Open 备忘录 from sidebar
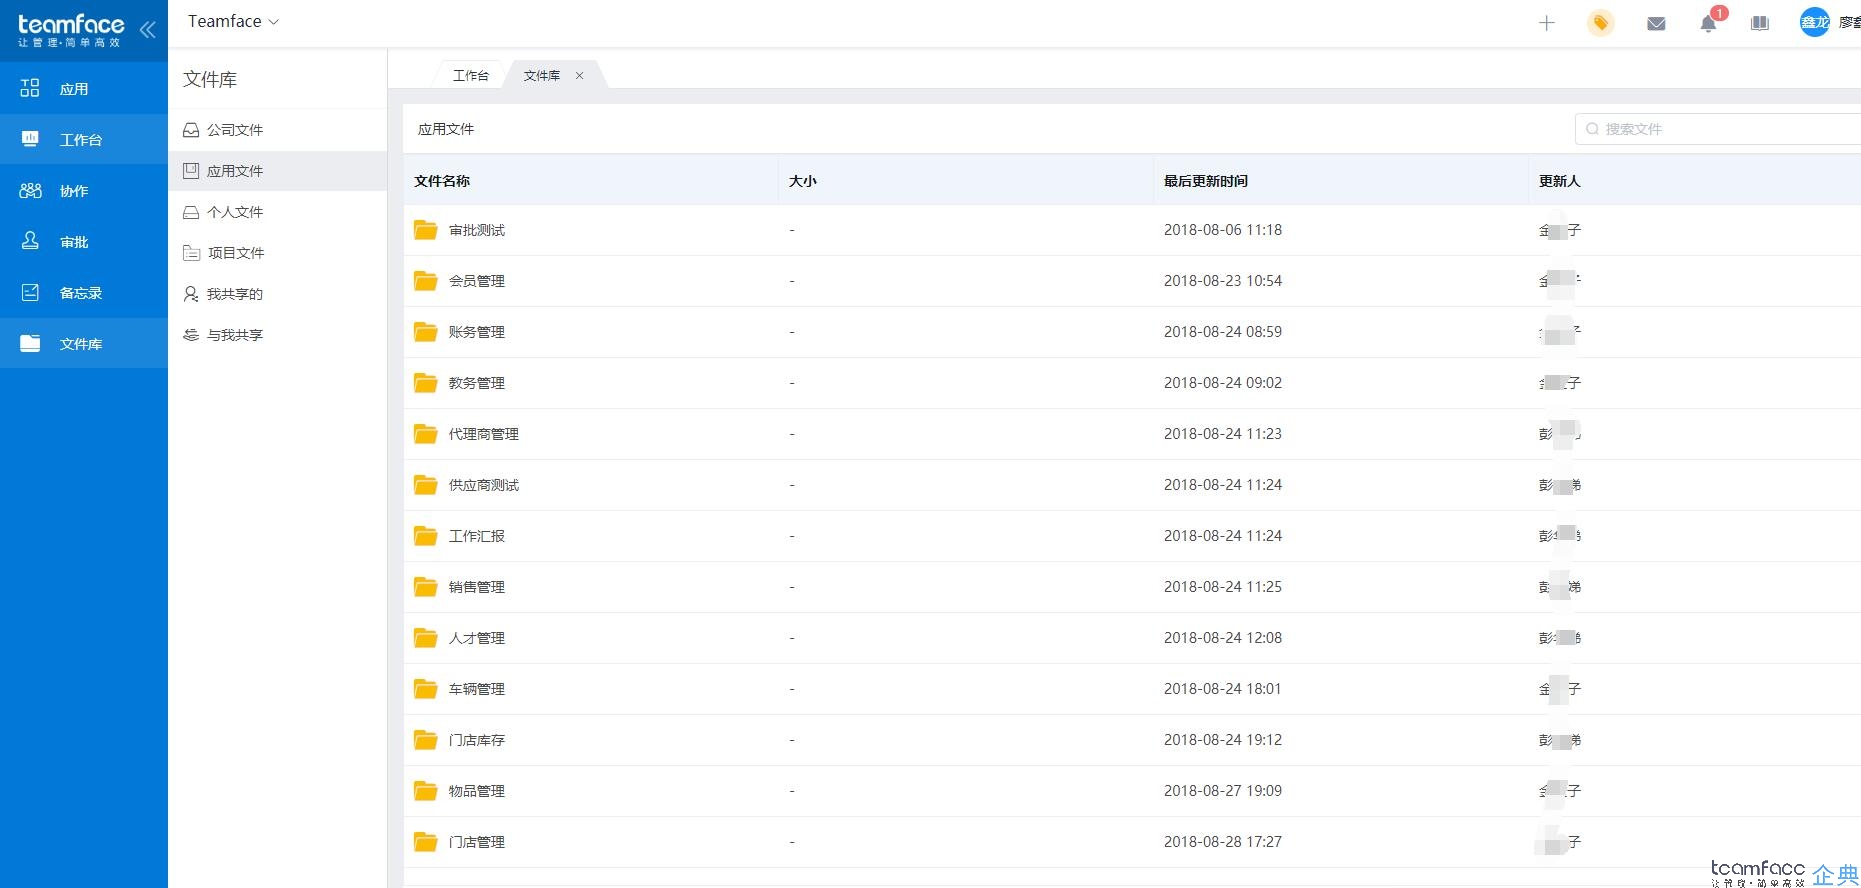The height and width of the screenshot is (888, 1861). click(84, 292)
